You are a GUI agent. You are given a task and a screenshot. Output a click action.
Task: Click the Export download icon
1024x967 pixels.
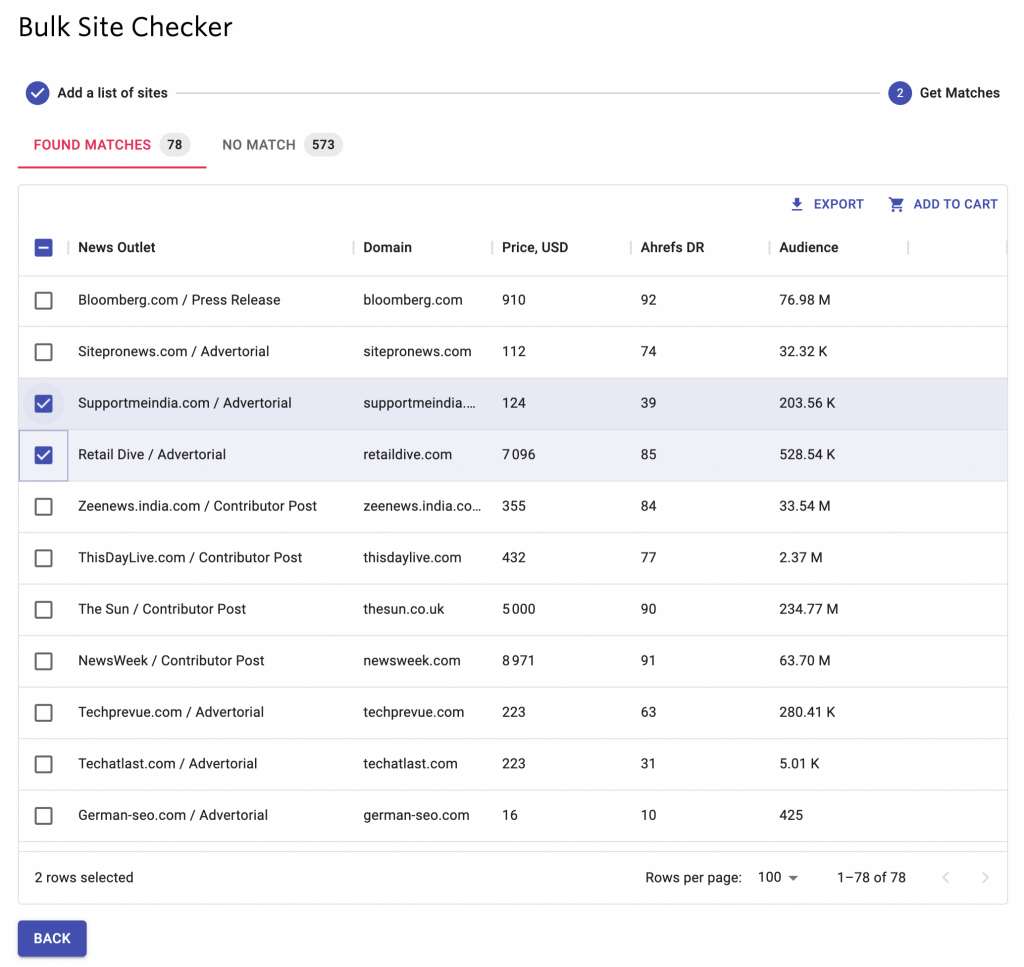click(x=797, y=204)
